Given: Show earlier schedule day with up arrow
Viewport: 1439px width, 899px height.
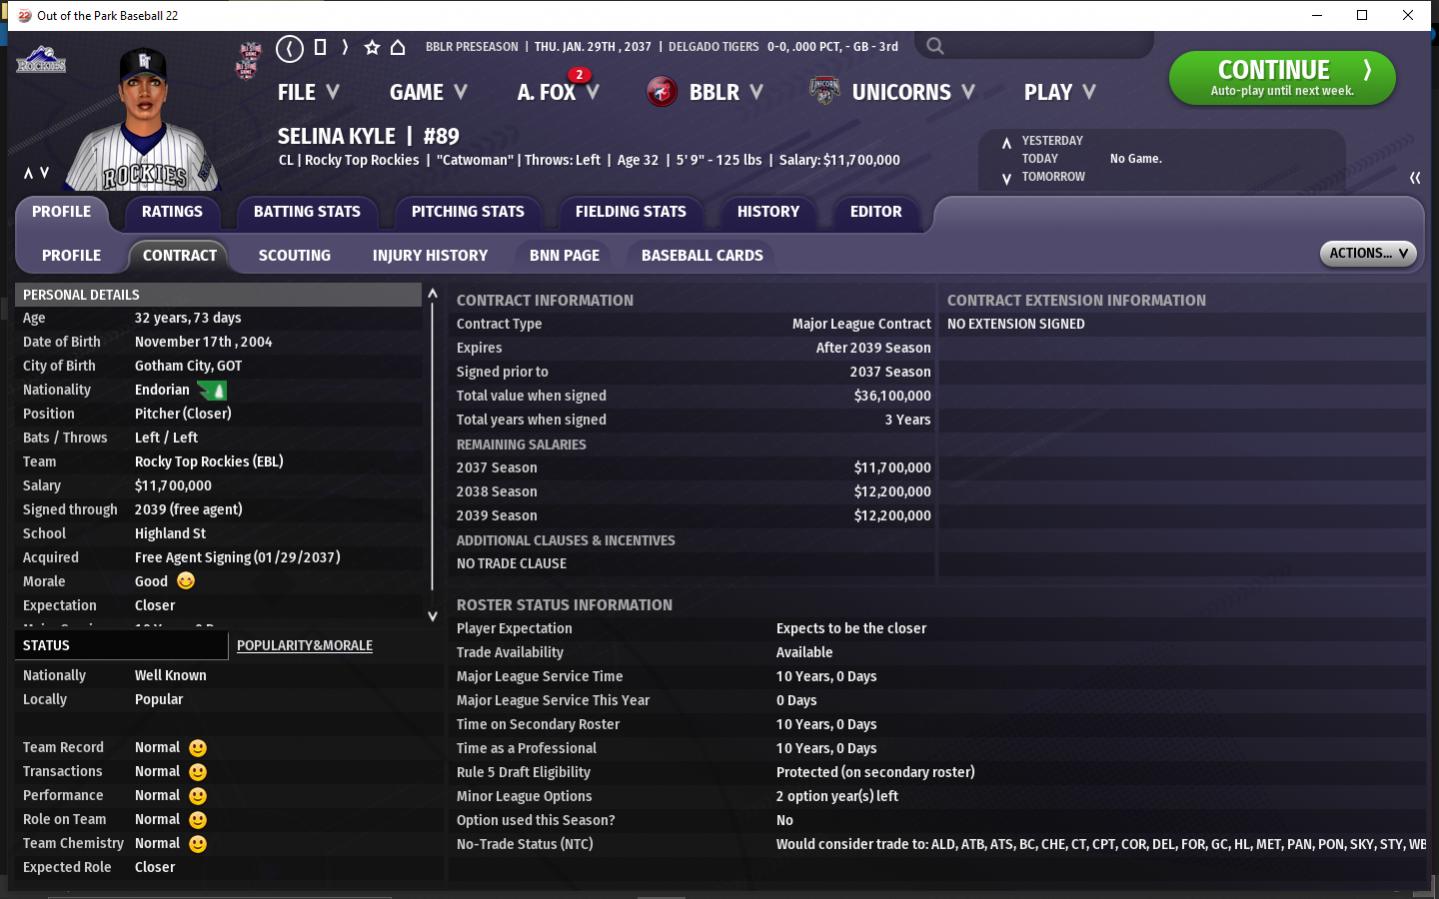Looking at the screenshot, I should [x=1006, y=143].
